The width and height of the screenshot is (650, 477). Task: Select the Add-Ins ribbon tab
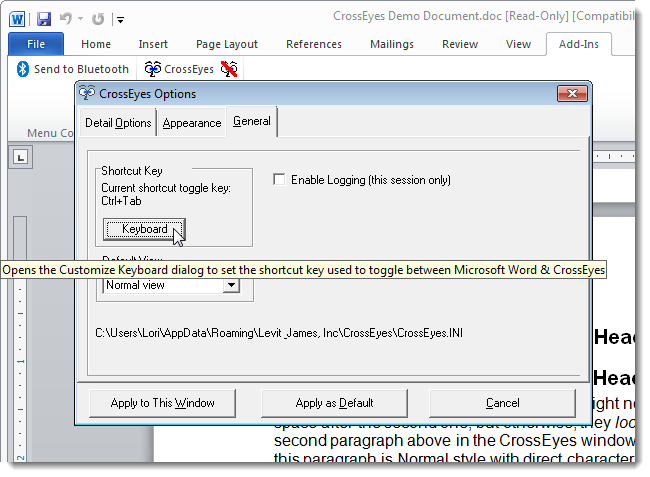pyautogui.click(x=579, y=44)
